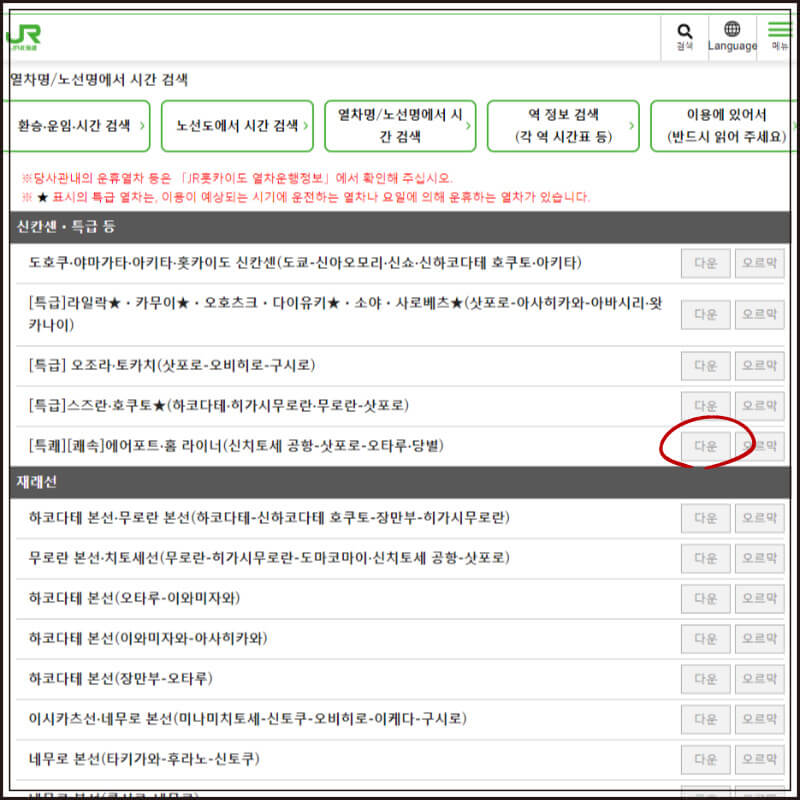The width and height of the screenshot is (800, 800).
Task: Click 다운 for 이시카츠선·네무로 본선 row
Action: point(705,719)
